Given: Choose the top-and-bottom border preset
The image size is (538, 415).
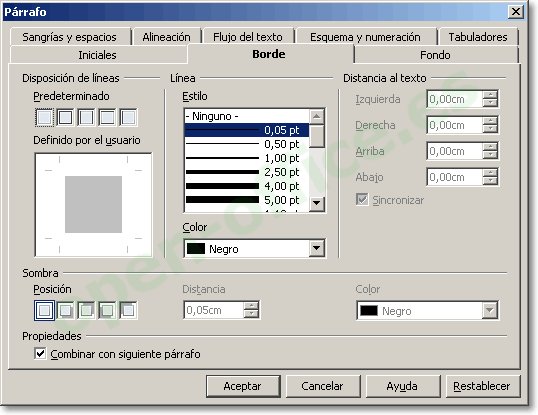Looking at the screenshot, I should [x=107, y=117].
